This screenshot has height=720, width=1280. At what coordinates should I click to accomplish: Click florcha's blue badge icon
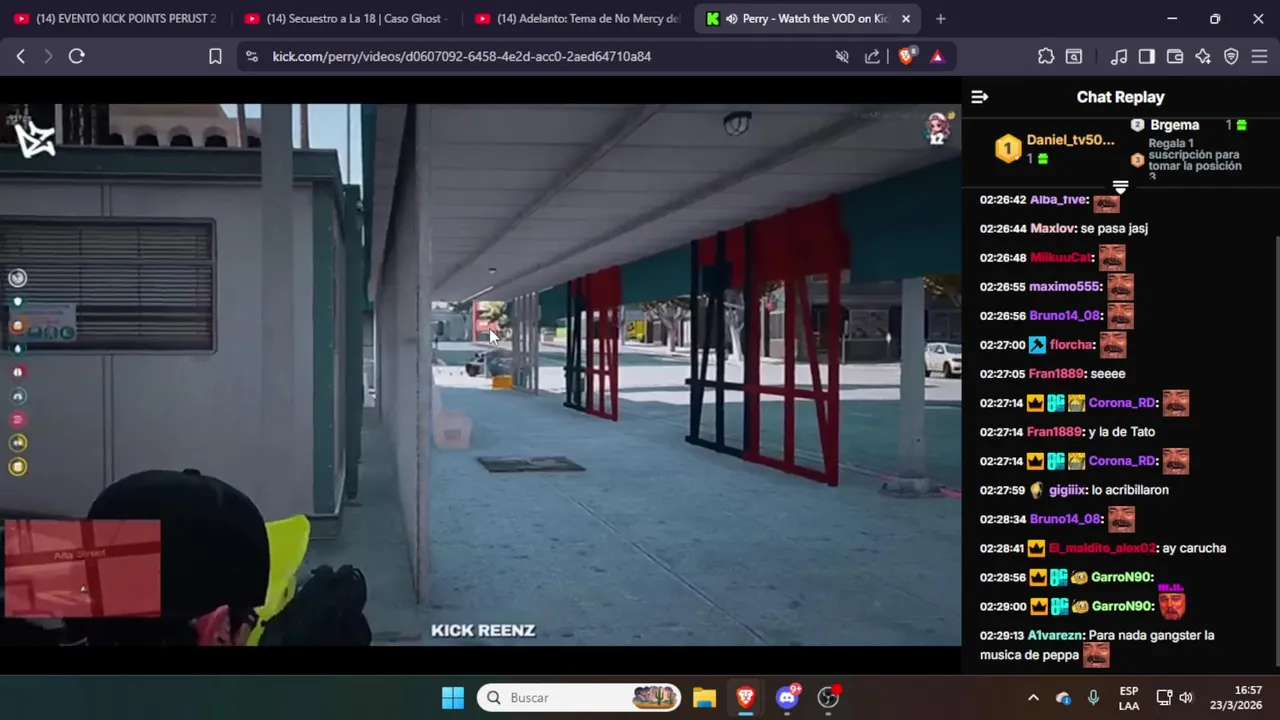coord(1037,345)
